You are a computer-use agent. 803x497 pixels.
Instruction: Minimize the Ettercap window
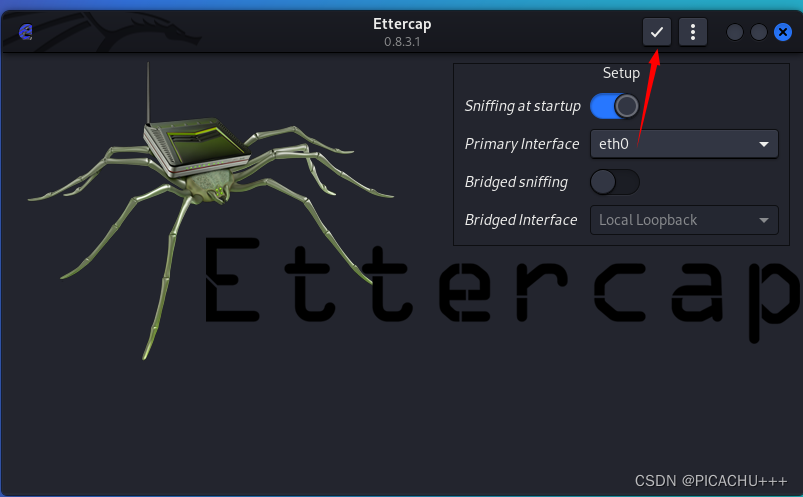(735, 32)
